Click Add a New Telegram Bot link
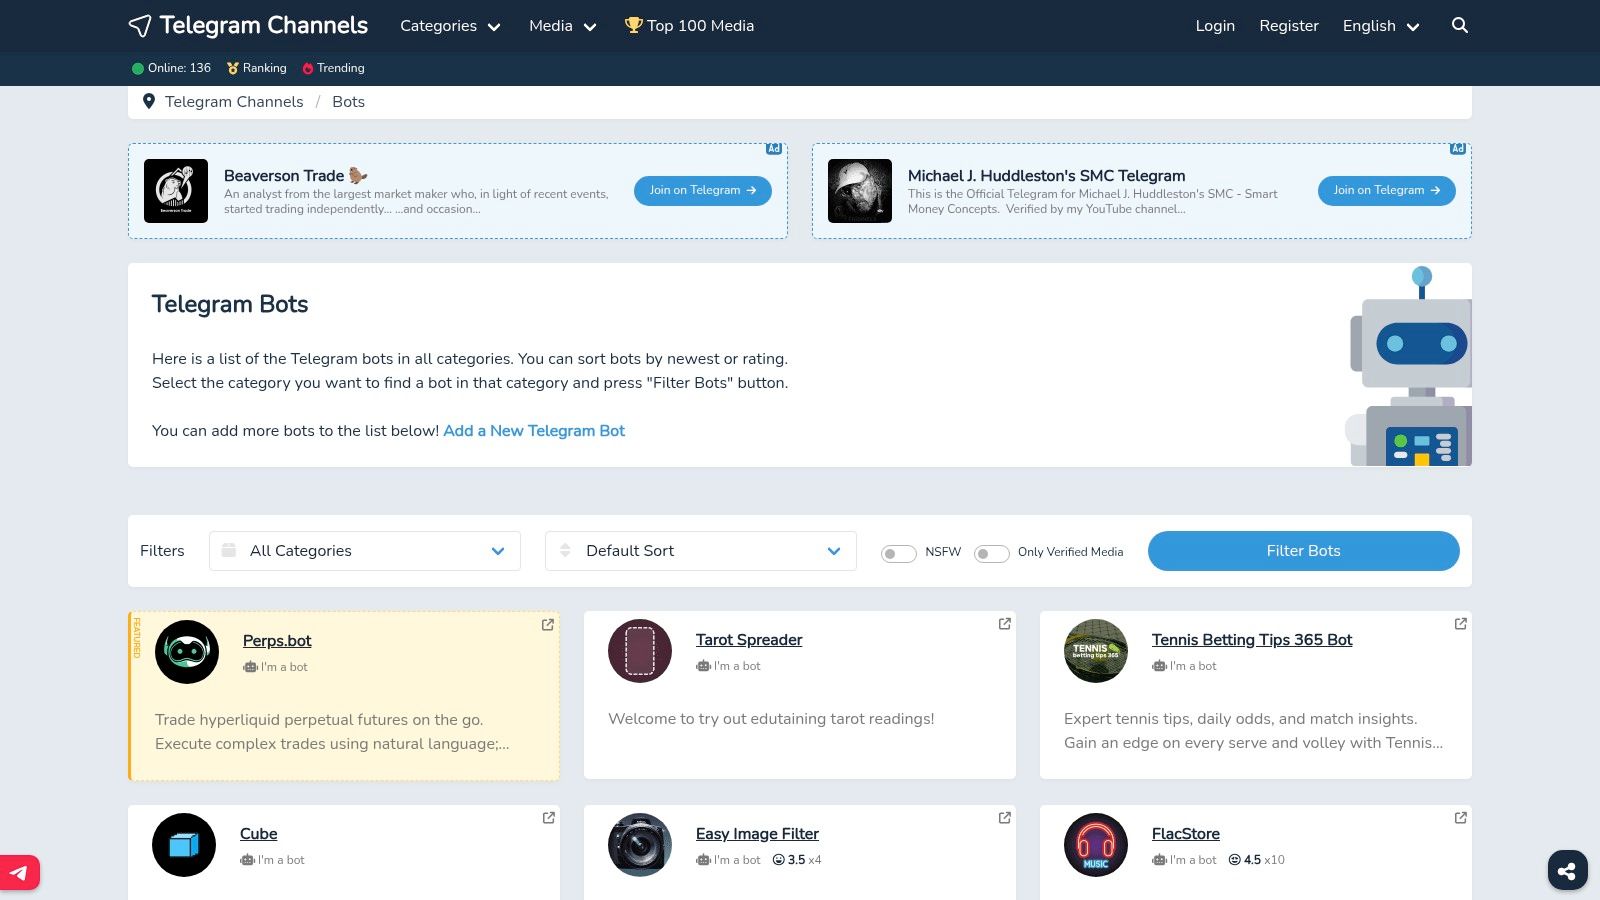This screenshot has width=1600, height=900. click(x=534, y=431)
